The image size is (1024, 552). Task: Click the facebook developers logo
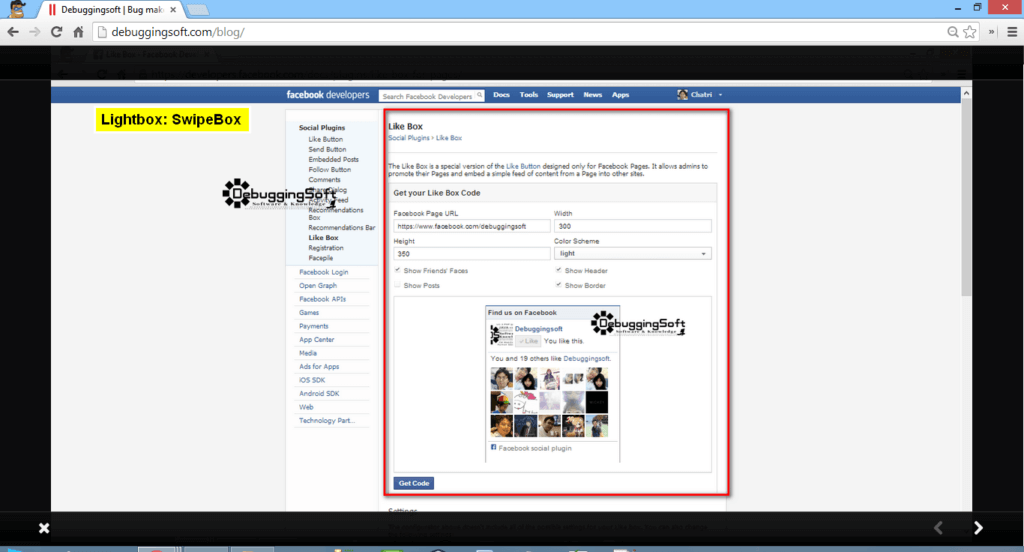tap(328, 95)
